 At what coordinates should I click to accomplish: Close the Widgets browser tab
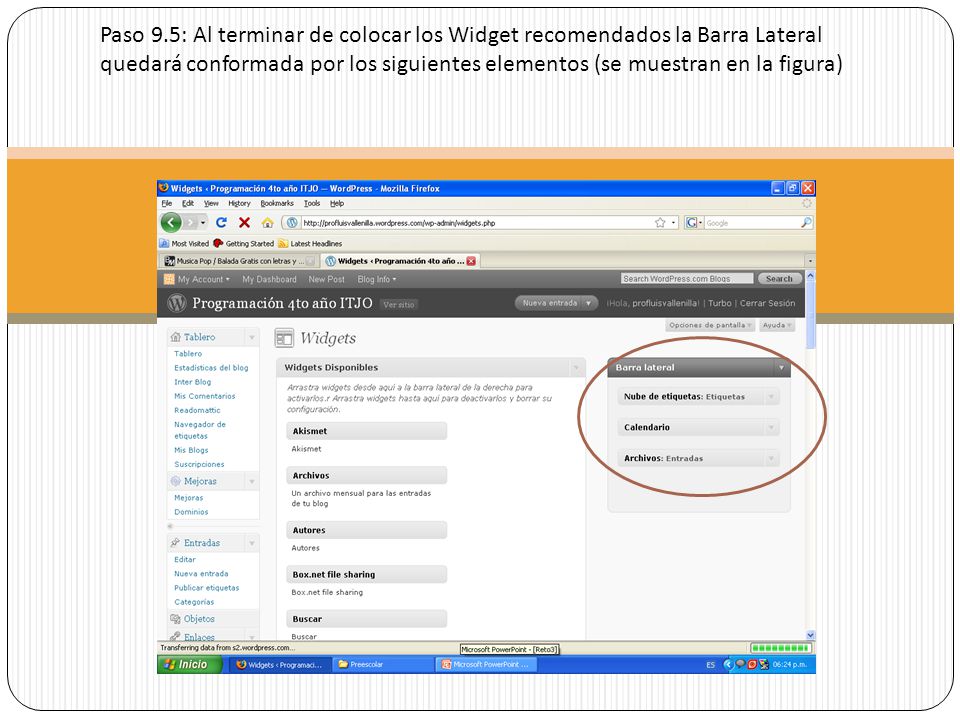tap(471, 261)
